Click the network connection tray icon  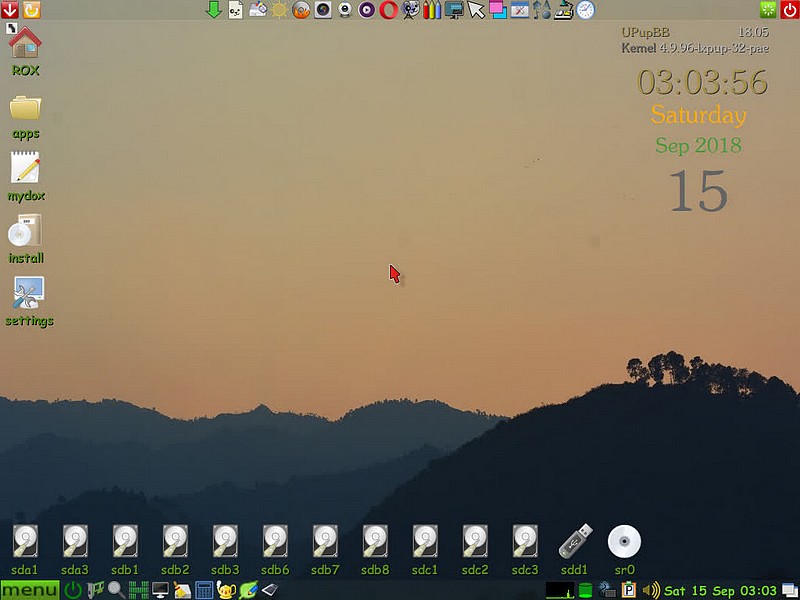(x=607, y=591)
